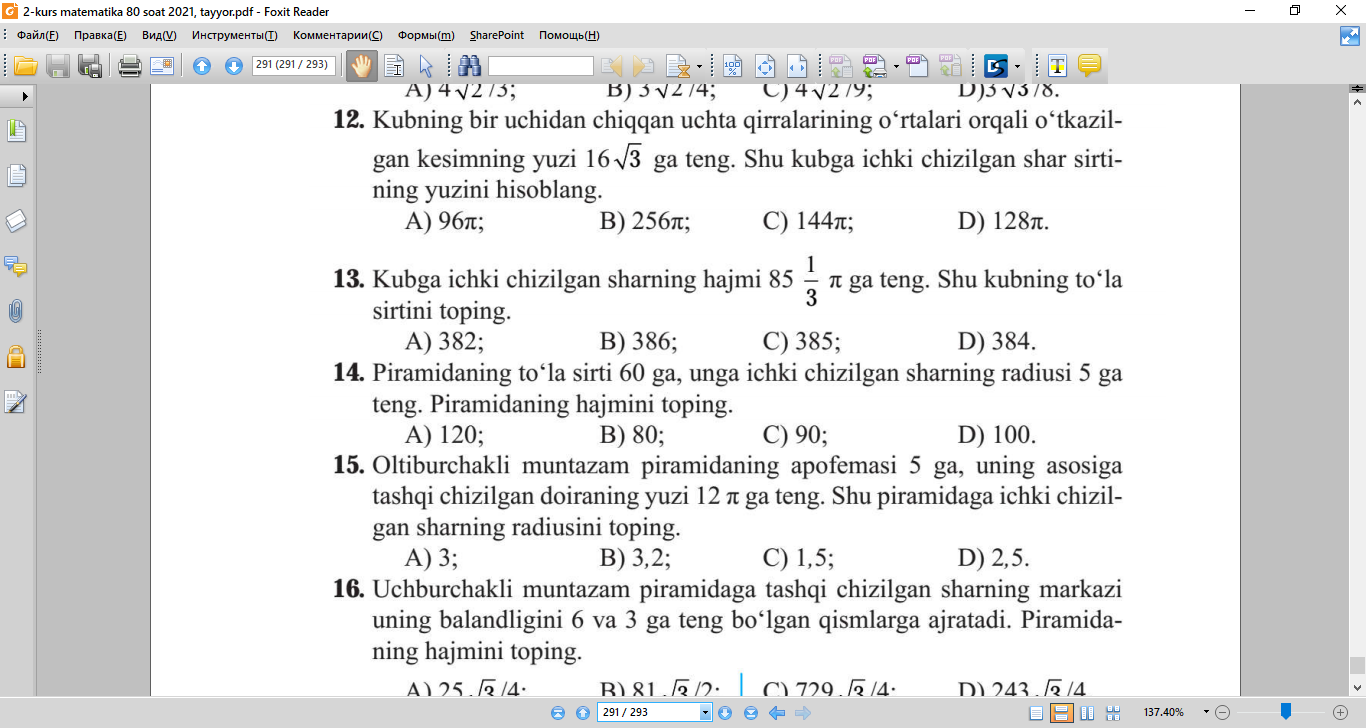Click the Fit Width icon

[797, 67]
